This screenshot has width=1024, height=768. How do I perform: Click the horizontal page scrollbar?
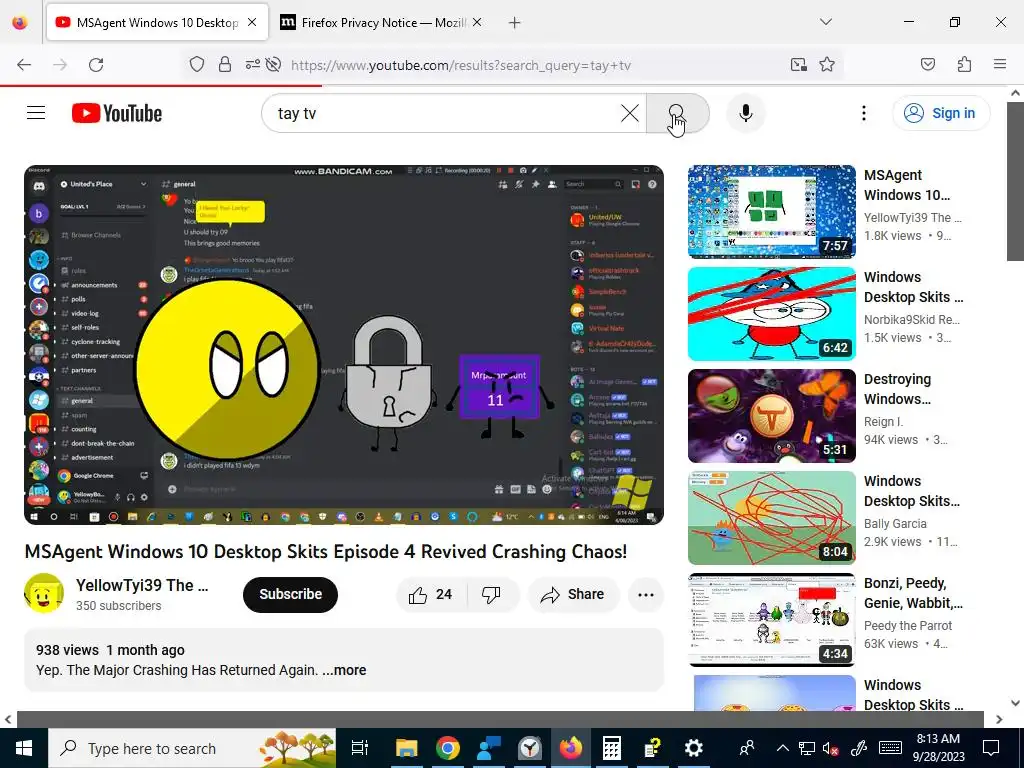(500, 719)
